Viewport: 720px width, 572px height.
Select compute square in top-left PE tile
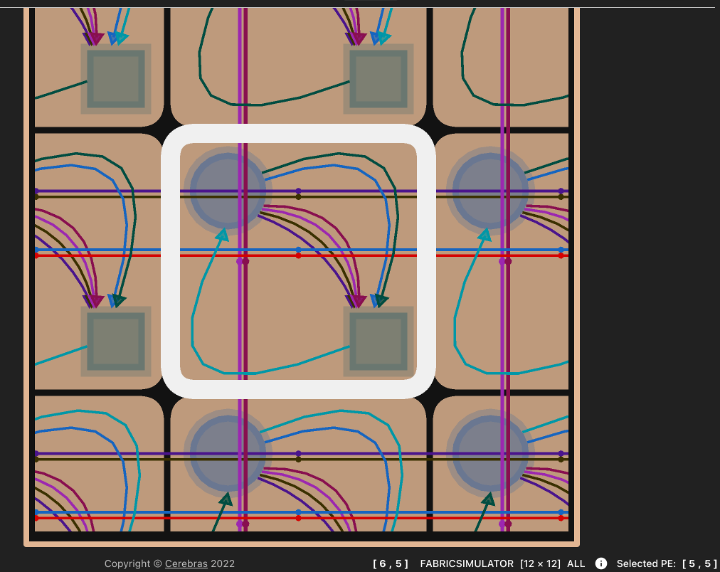pos(116,79)
